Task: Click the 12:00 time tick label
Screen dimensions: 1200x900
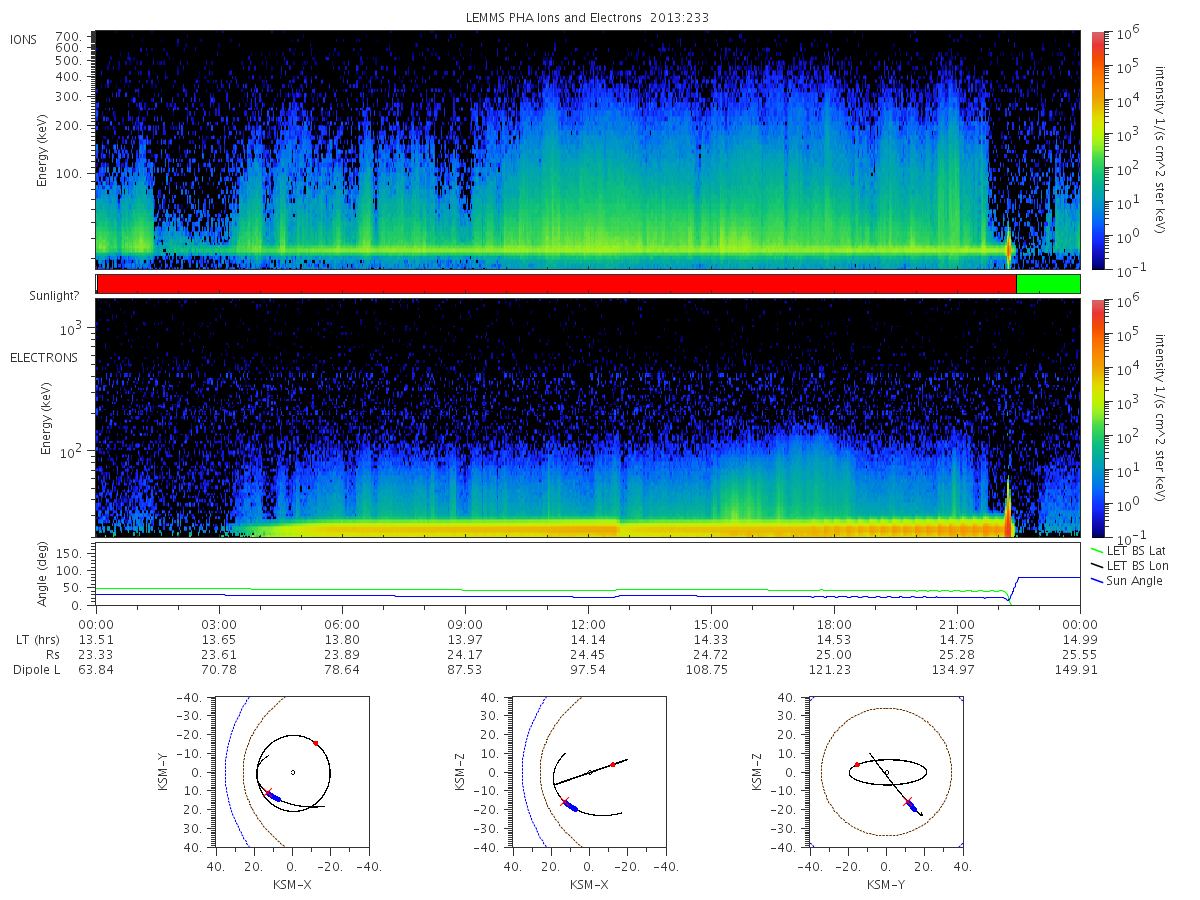Action: pos(588,623)
